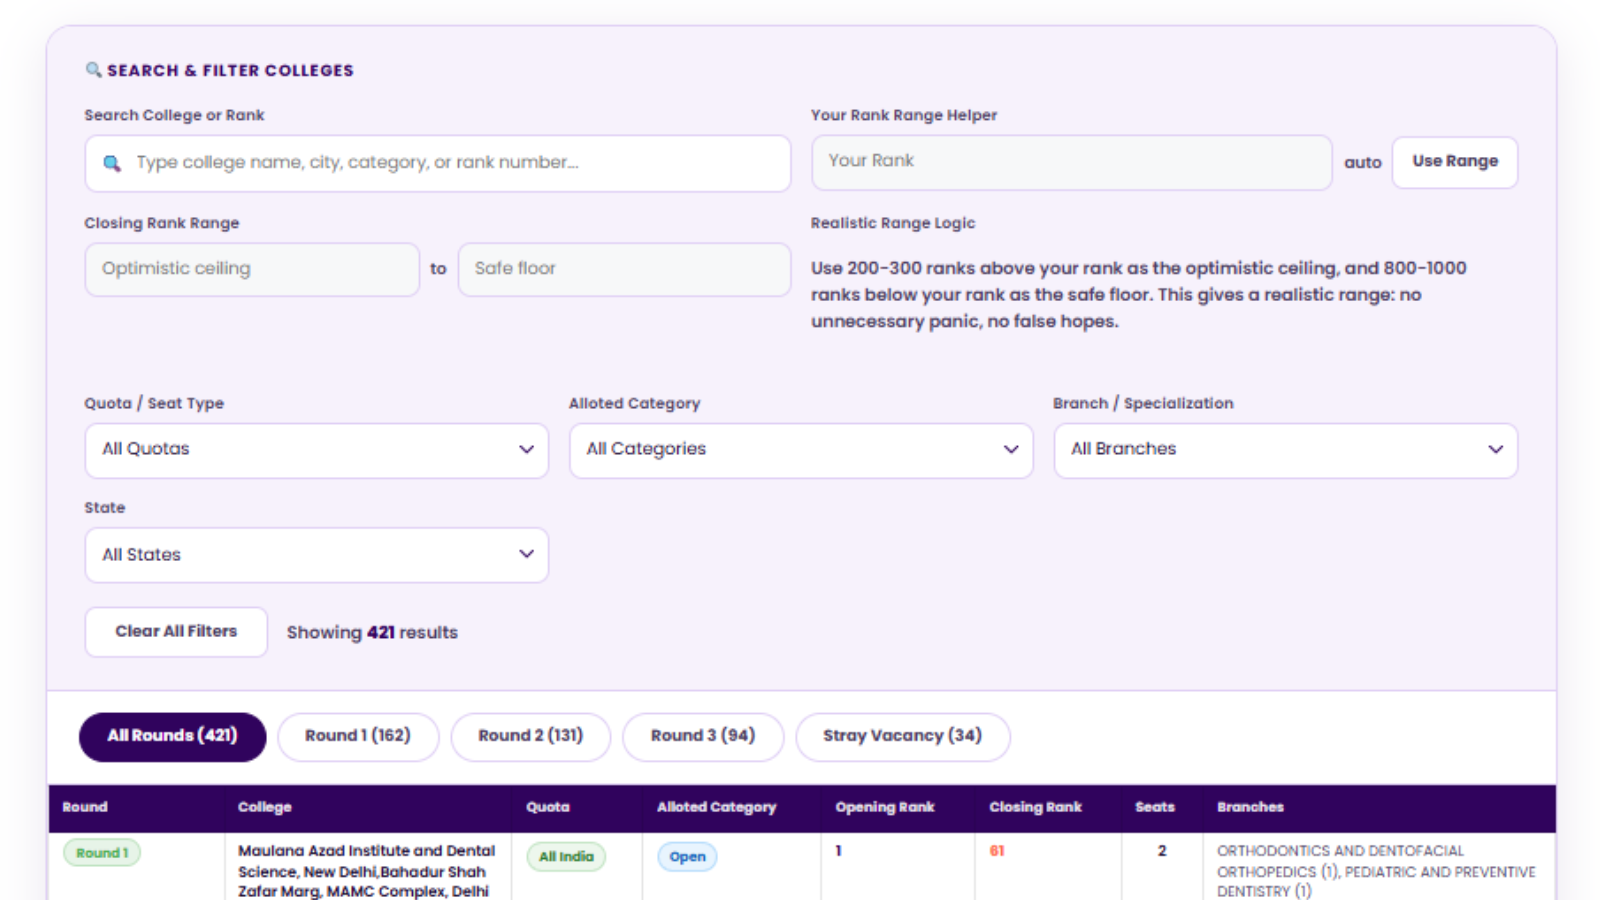This screenshot has height=900, width=1600.
Task: Switch to Round 2 (131) tab
Action: tap(530, 737)
